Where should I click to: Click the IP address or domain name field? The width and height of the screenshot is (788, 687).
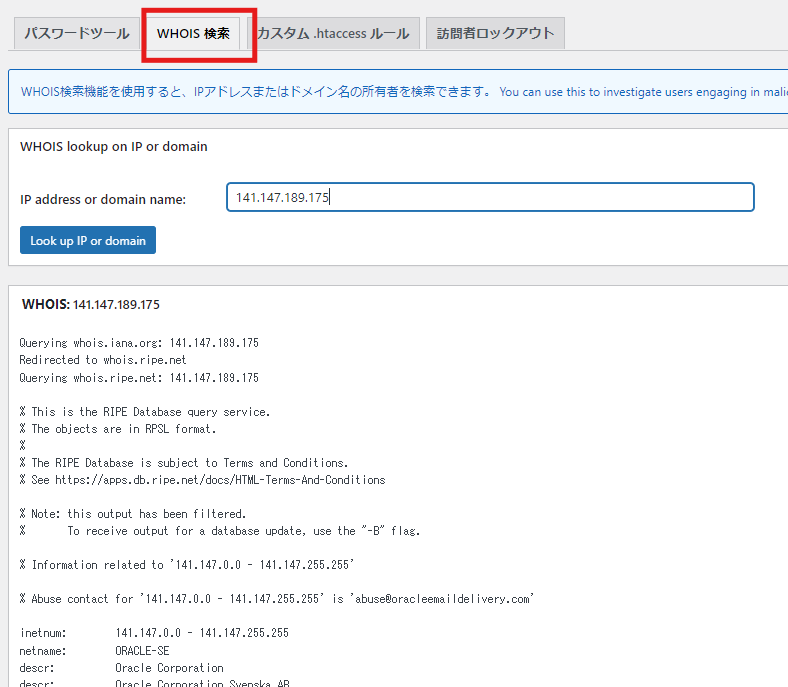coord(490,198)
